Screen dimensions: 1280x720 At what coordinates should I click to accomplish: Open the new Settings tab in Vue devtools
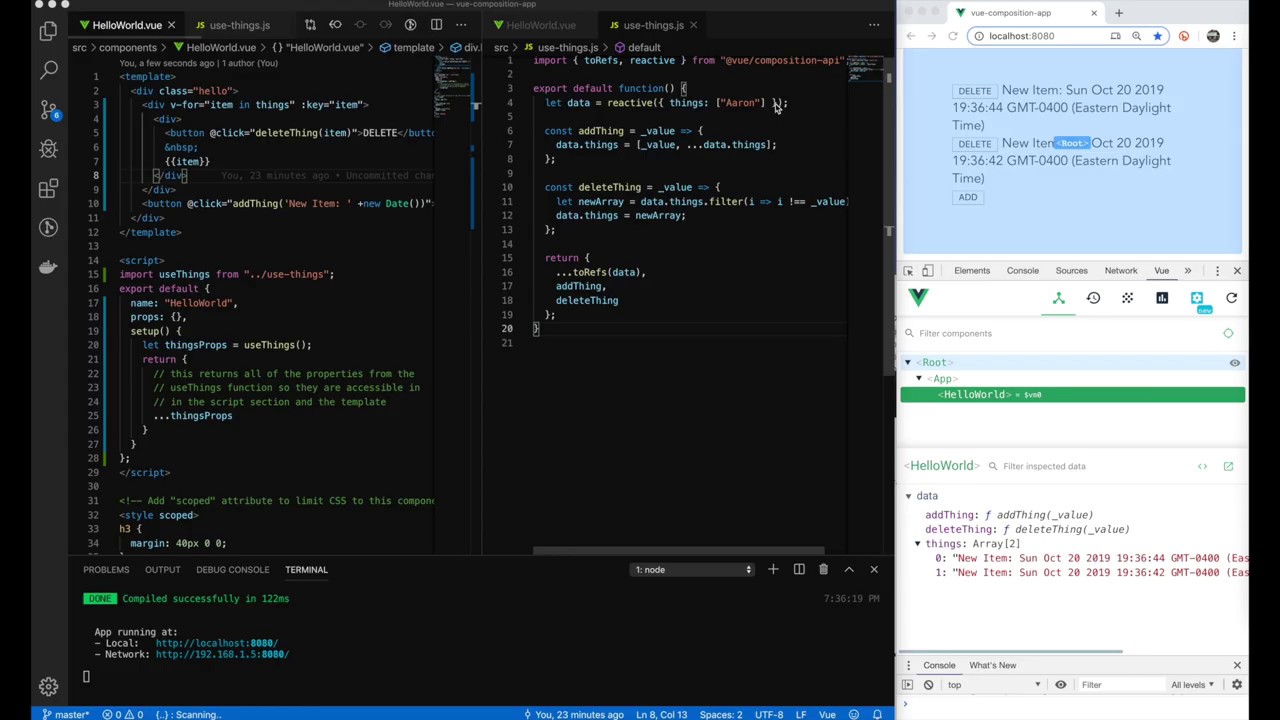point(1197,298)
